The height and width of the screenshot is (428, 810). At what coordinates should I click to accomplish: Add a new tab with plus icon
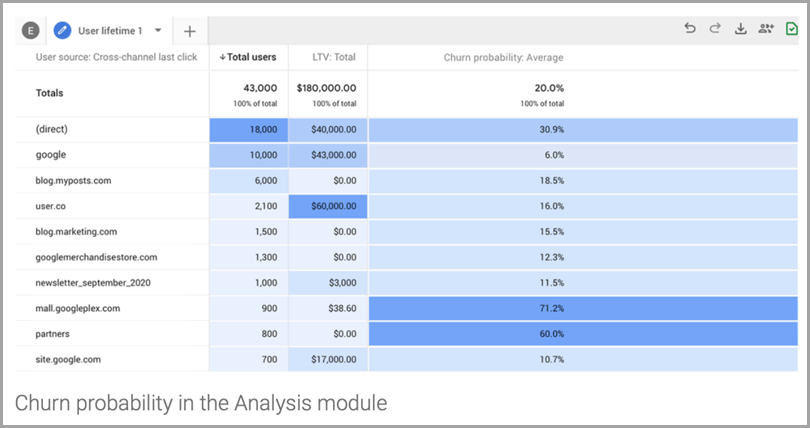coord(190,30)
